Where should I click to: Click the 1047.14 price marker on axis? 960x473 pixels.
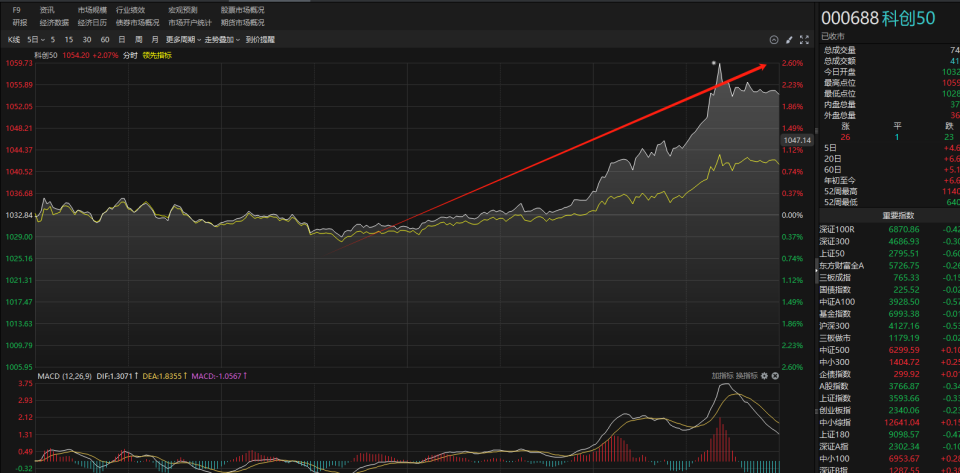click(x=797, y=141)
